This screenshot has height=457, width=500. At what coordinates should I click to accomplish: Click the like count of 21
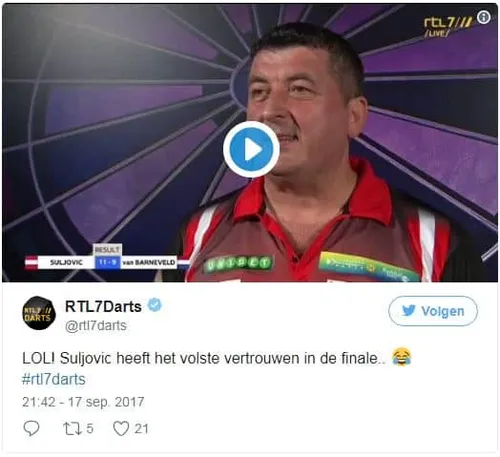[141, 429]
